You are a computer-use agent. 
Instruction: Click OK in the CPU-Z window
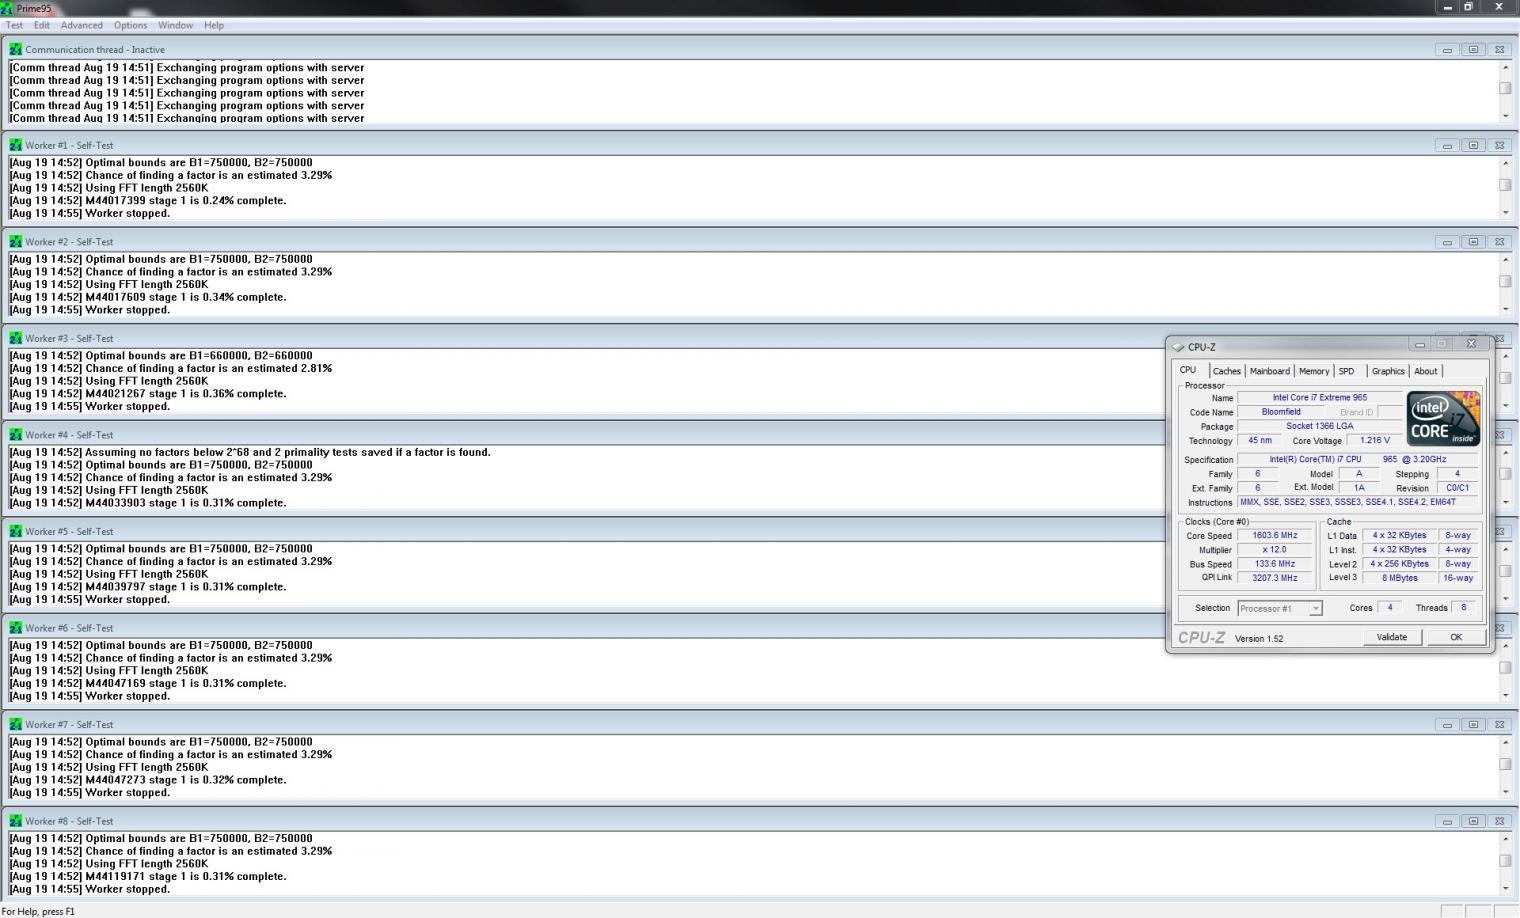[1456, 637]
